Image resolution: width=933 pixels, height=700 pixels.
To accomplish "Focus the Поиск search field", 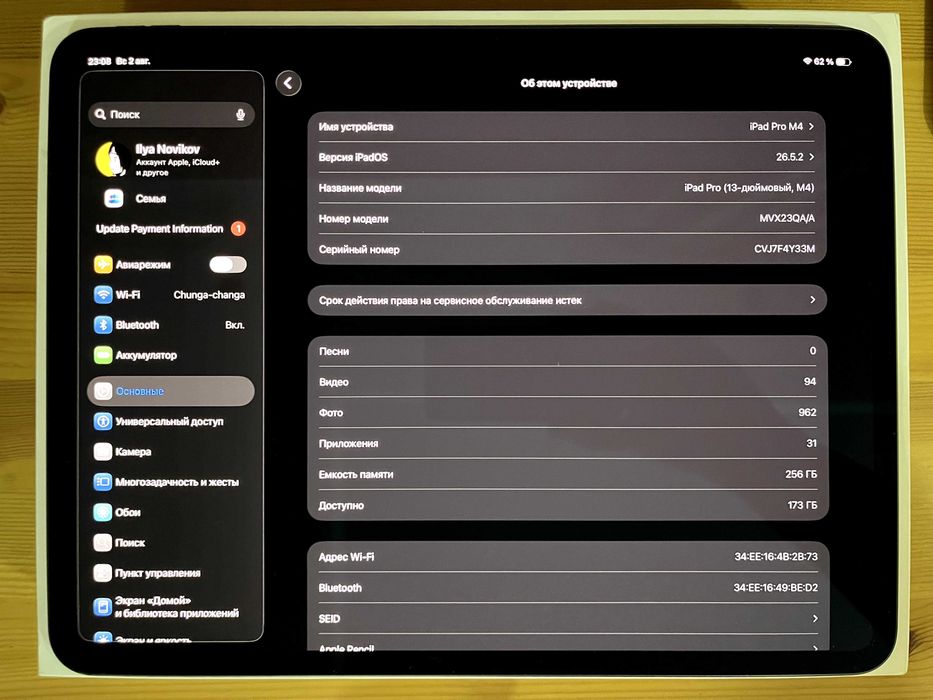I will pyautogui.click(x=171, y=114).
